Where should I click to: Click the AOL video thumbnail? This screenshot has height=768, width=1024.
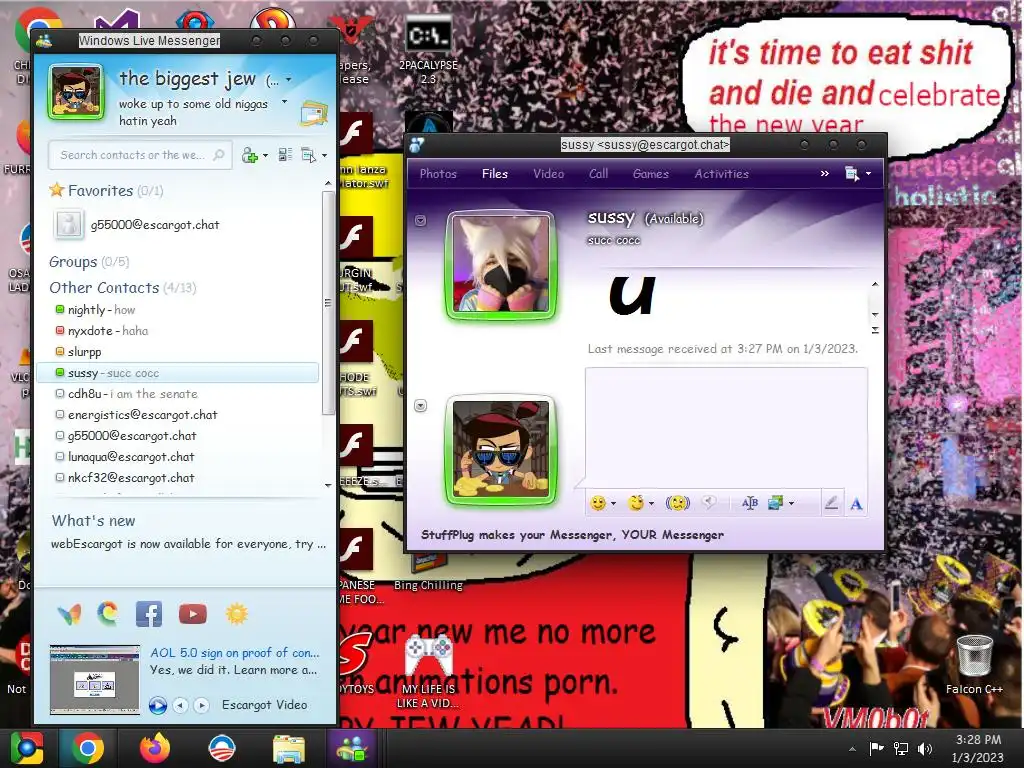click(95, 680)
